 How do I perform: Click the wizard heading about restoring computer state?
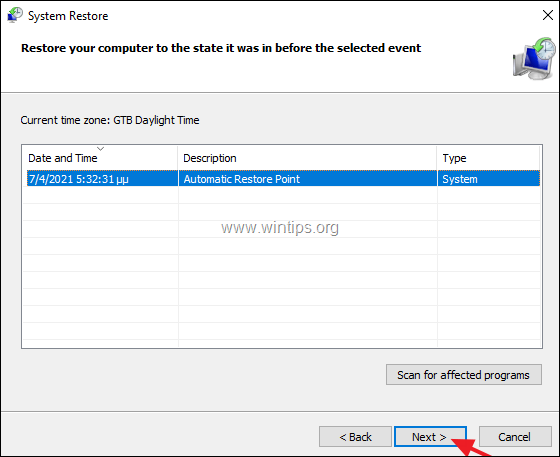221,48
